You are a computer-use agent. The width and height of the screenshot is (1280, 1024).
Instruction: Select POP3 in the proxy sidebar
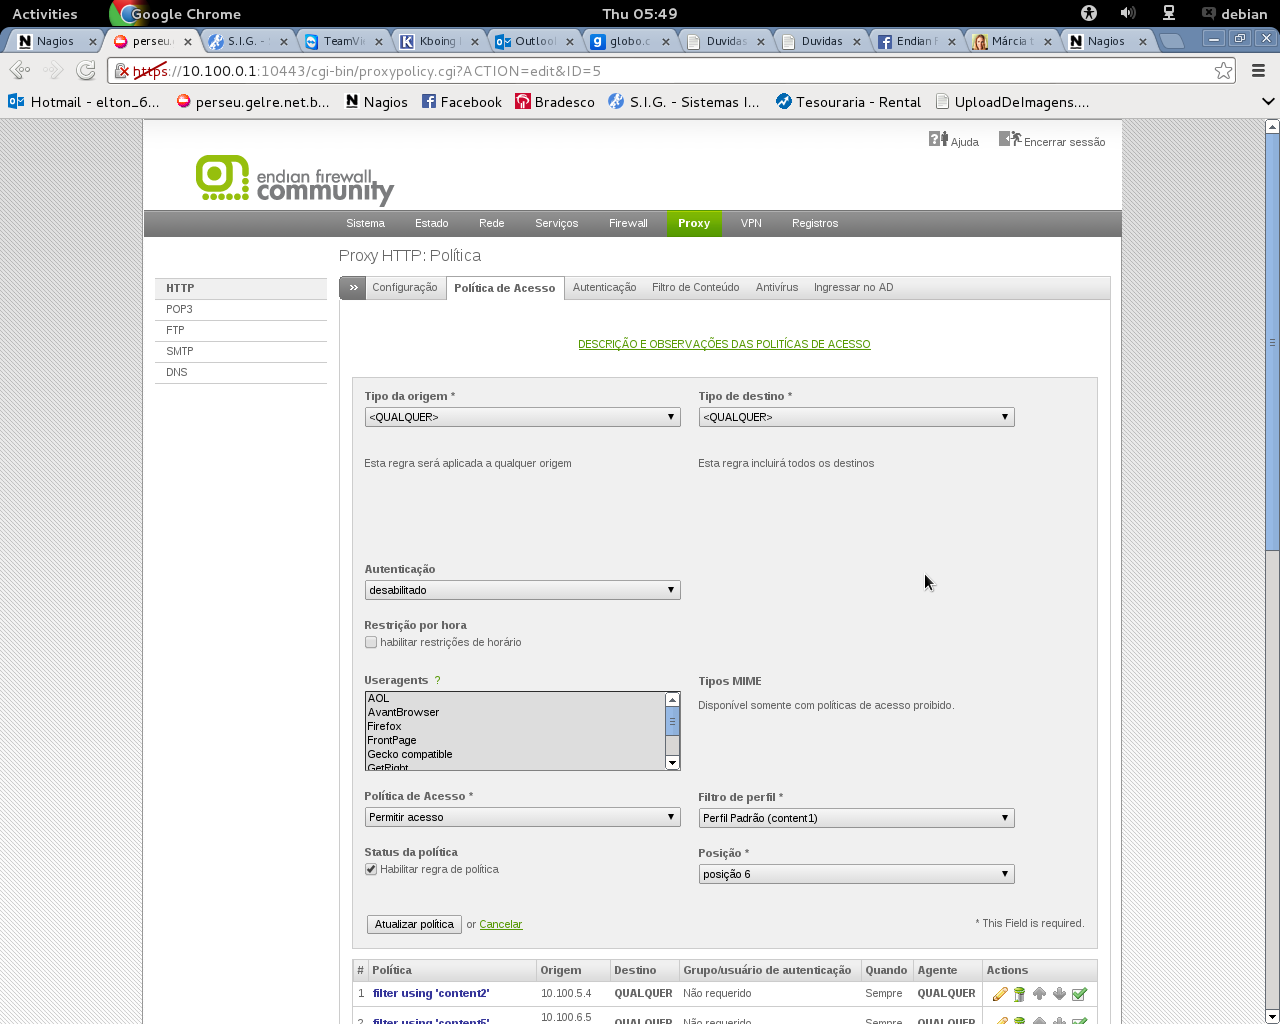point(241,310)
